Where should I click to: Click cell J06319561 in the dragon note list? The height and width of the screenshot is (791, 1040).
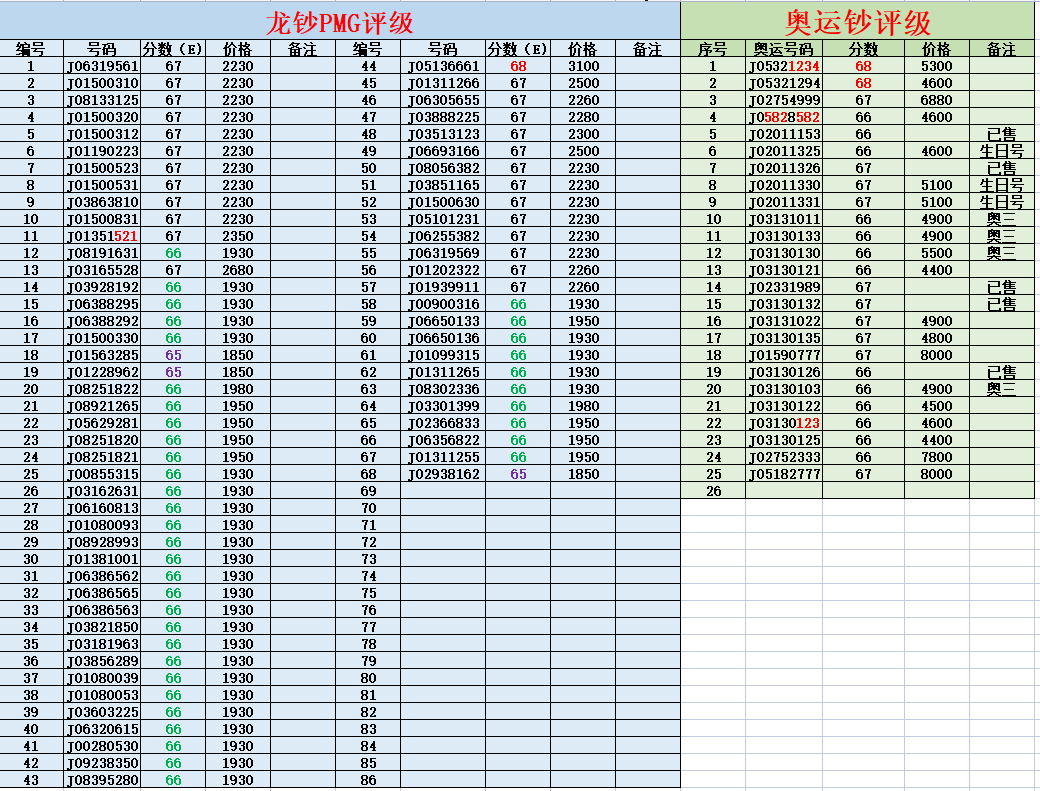click(x=102, y=66)
